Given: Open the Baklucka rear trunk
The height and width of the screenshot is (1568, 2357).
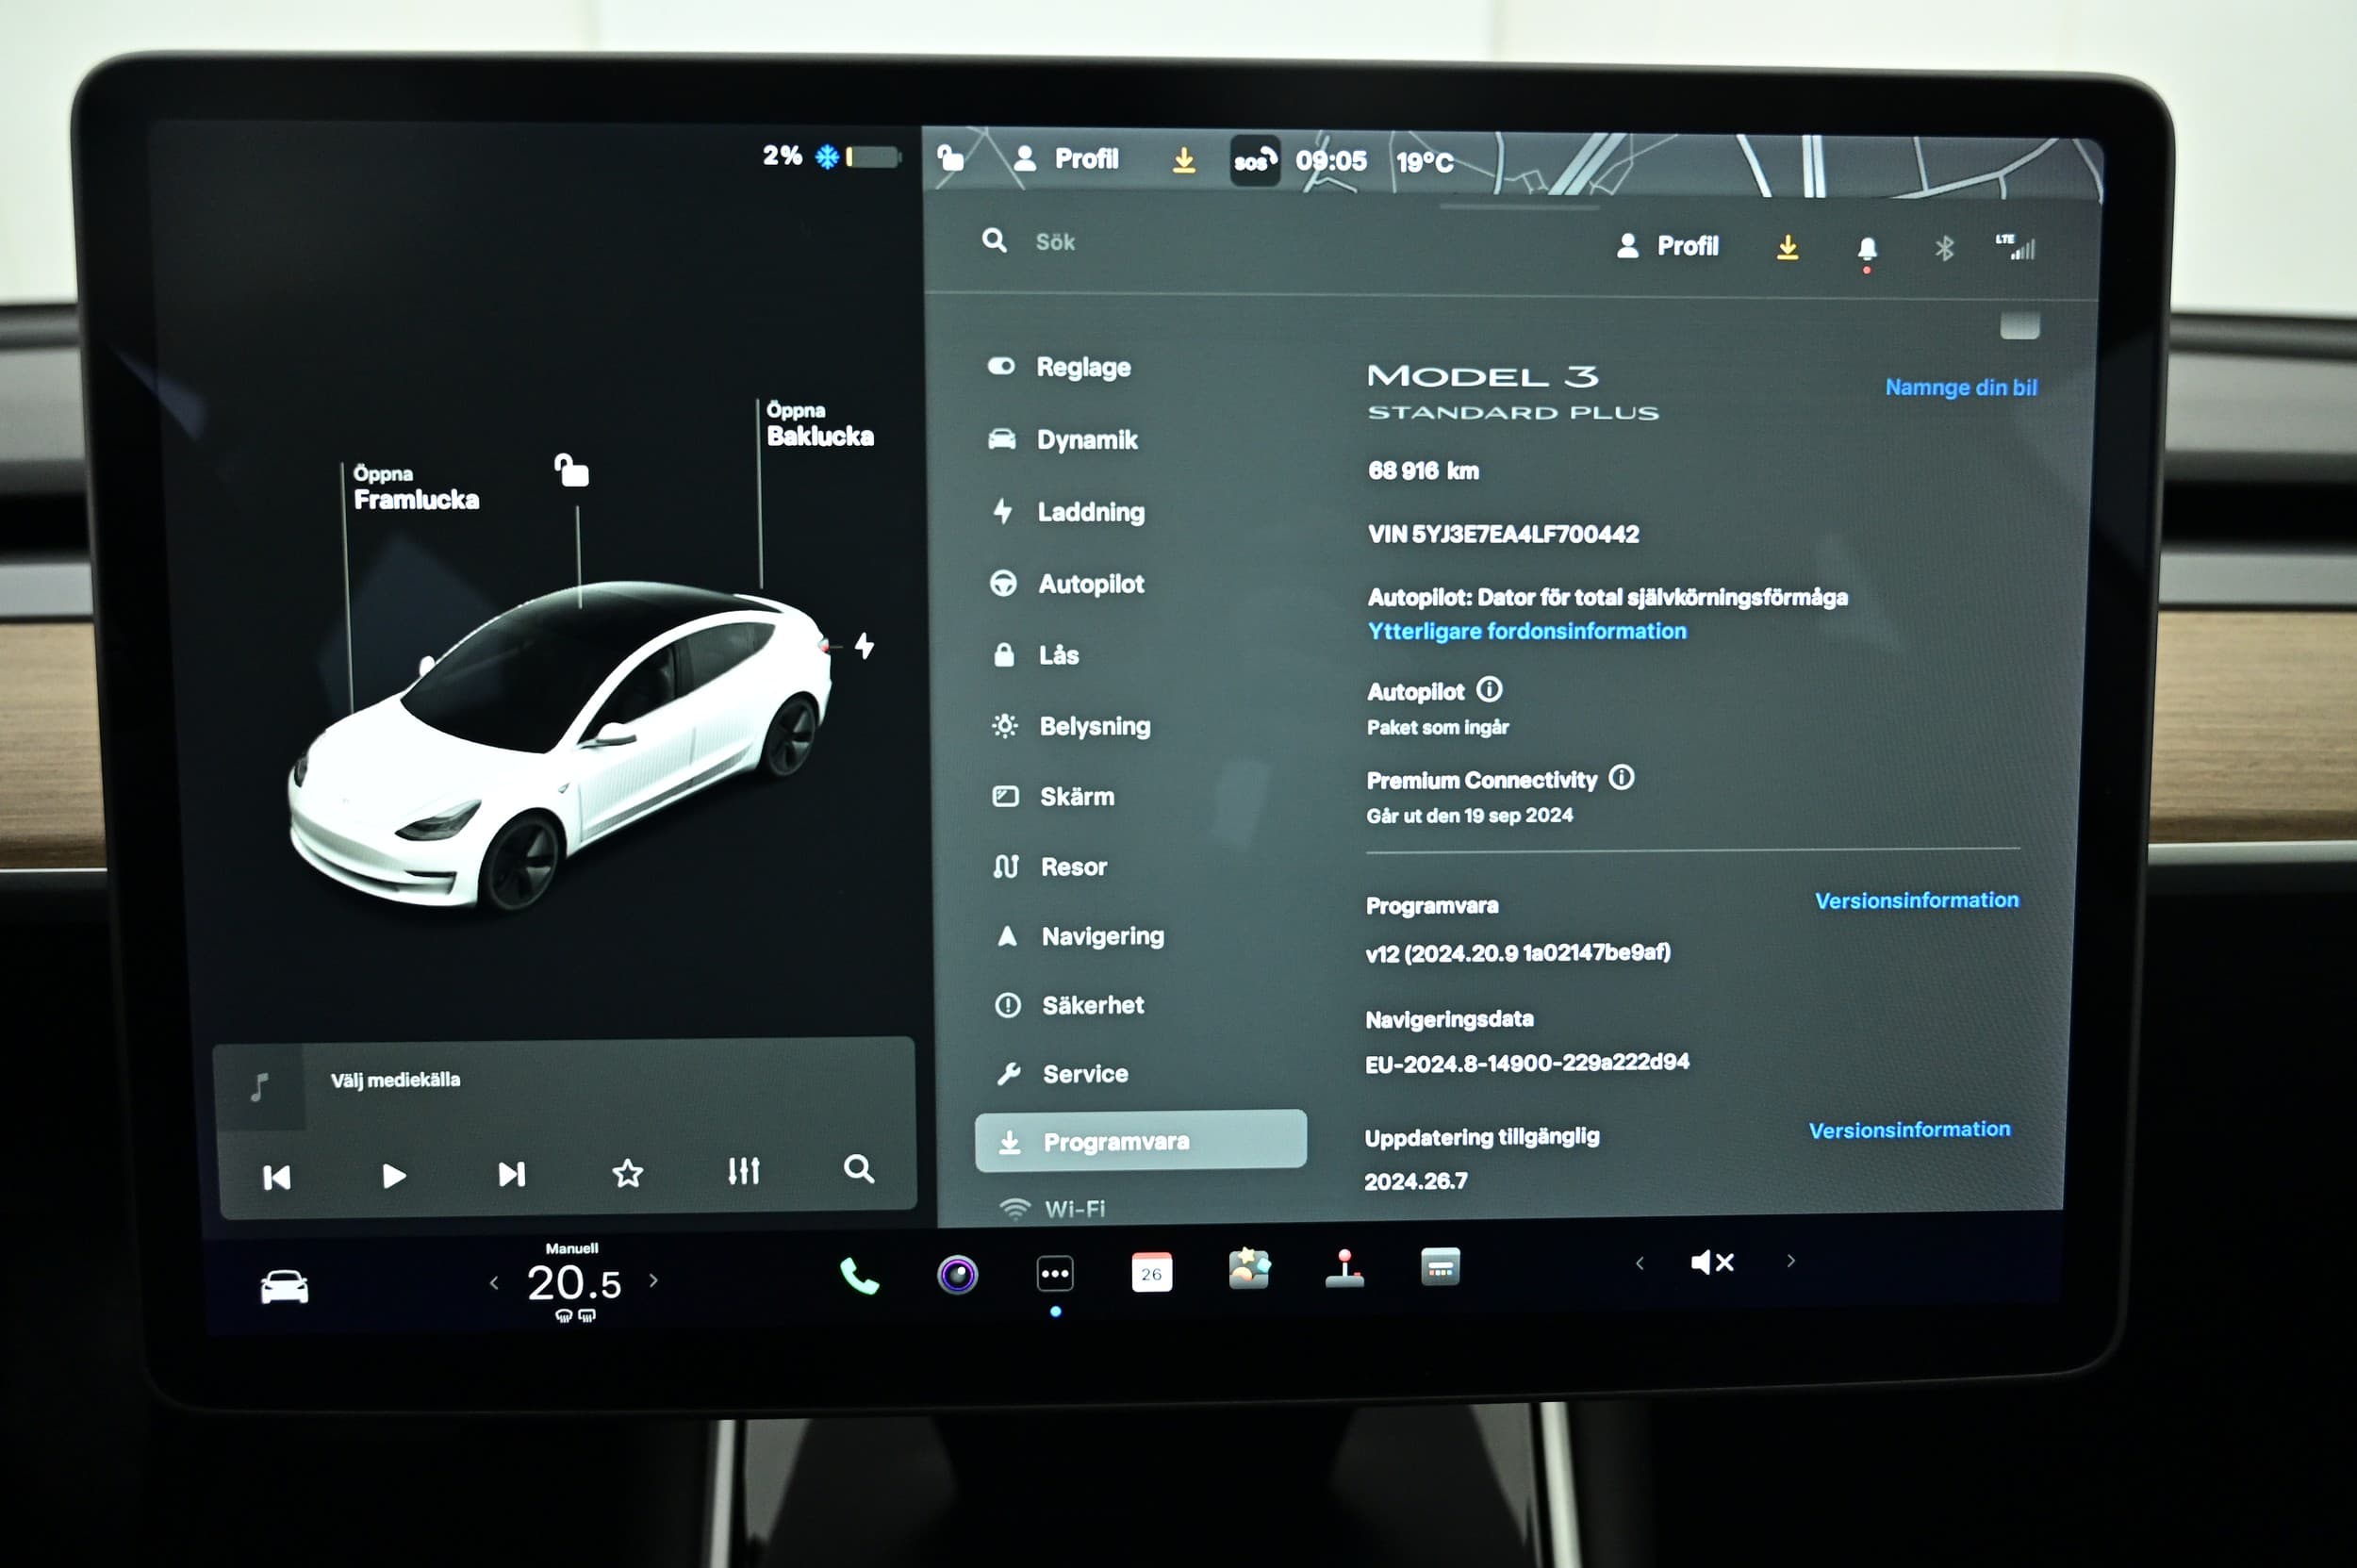Looking at the screenshot, I should click(x=820, y=425).
